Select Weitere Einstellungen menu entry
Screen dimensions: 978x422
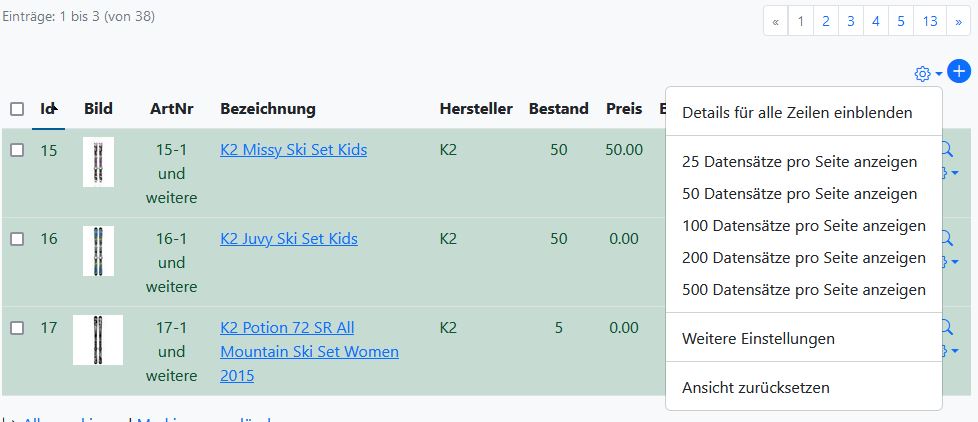[758, 338]
